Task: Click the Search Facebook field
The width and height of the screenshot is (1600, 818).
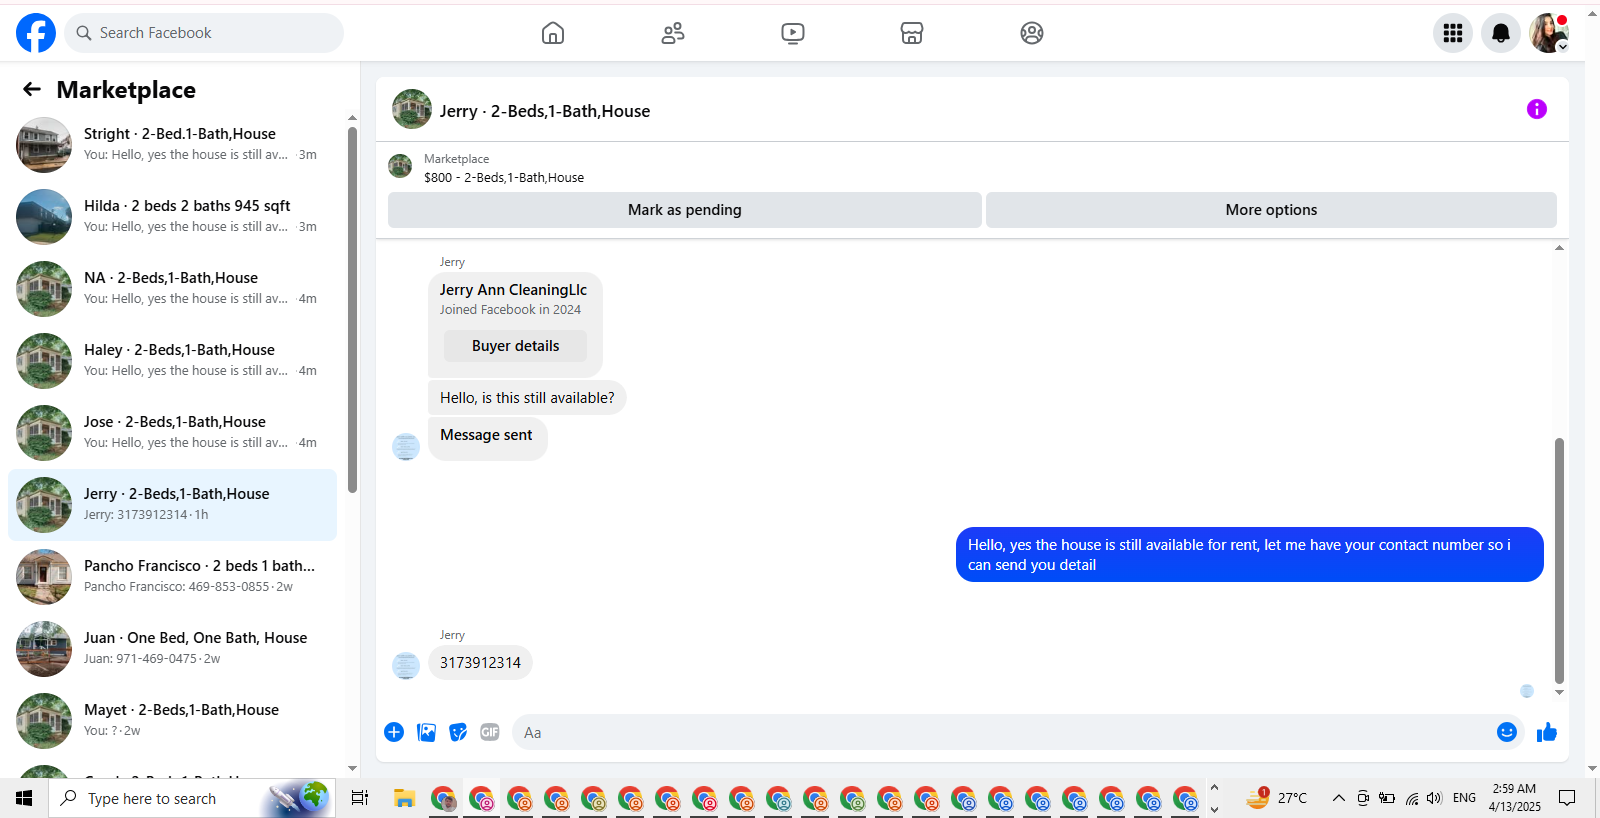Action: point(204,33)
